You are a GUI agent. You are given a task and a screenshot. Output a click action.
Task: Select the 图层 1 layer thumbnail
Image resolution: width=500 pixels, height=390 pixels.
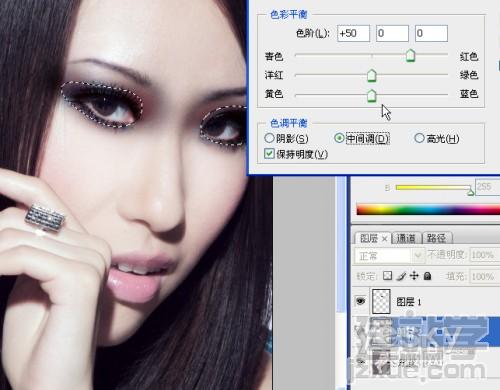[381, 302]
